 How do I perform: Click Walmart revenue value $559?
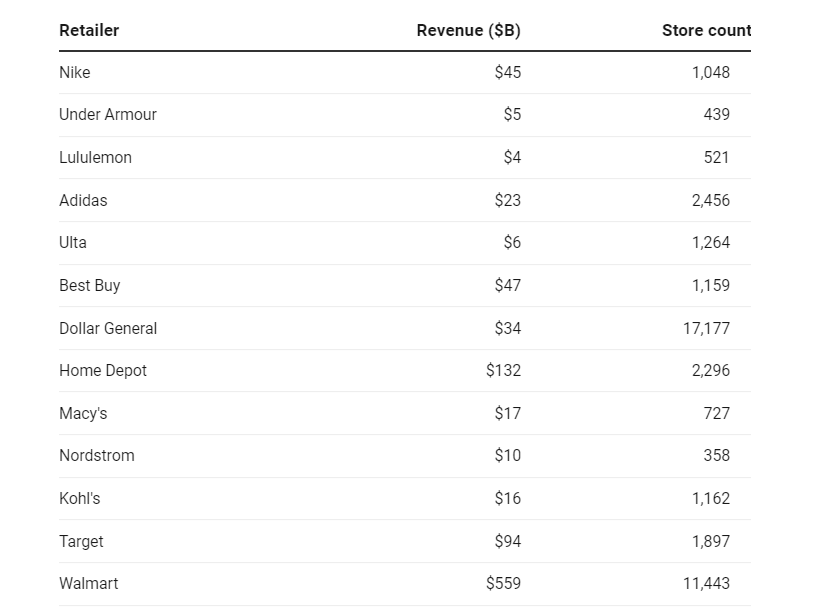pyautogui.click(x=504, y=583)
